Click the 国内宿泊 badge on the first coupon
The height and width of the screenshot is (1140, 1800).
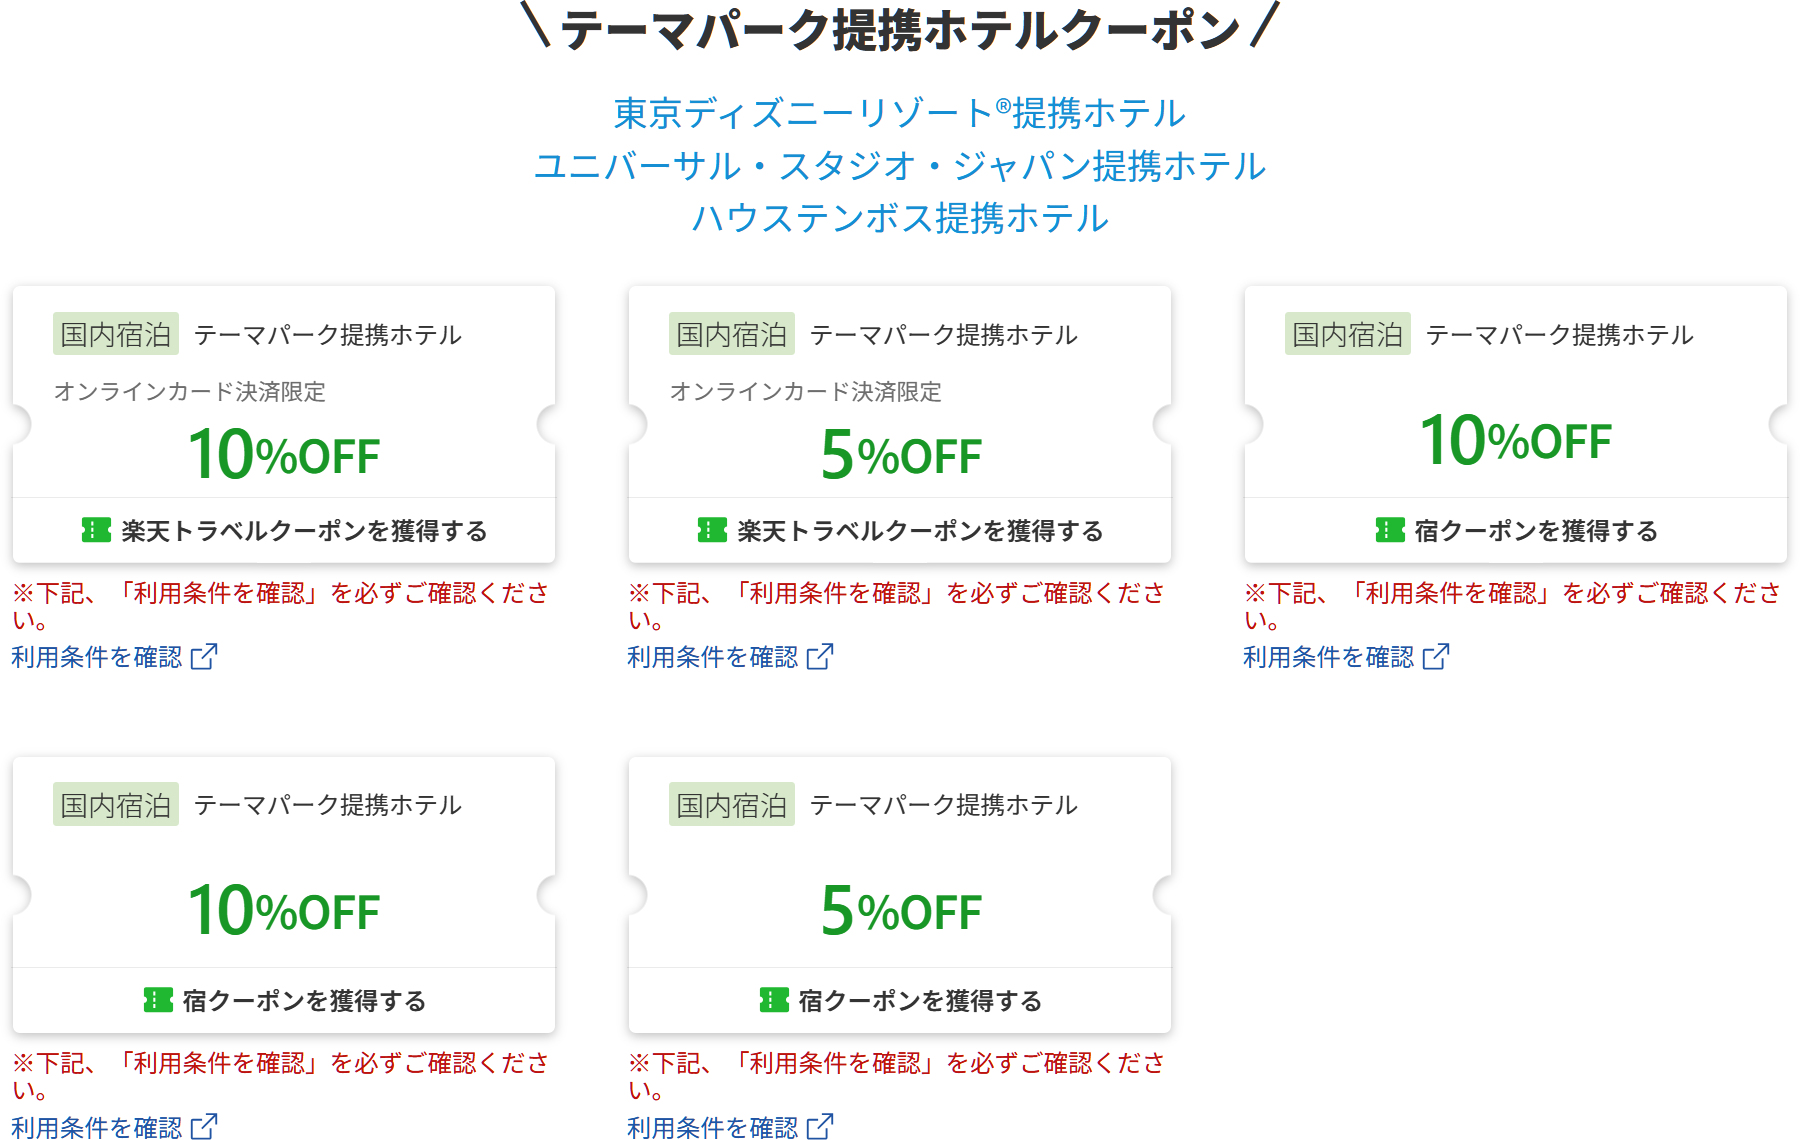(115, 334)
